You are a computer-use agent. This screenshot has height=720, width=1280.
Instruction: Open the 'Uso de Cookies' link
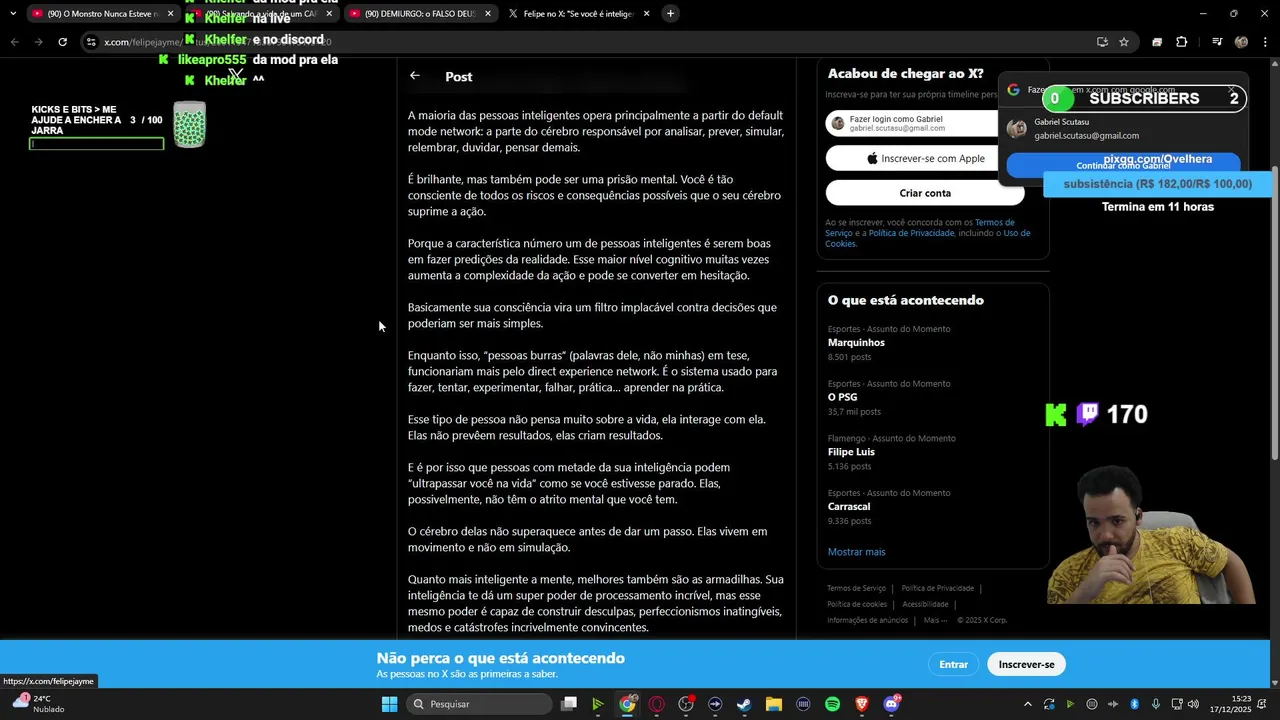[x=1016, y=233]
